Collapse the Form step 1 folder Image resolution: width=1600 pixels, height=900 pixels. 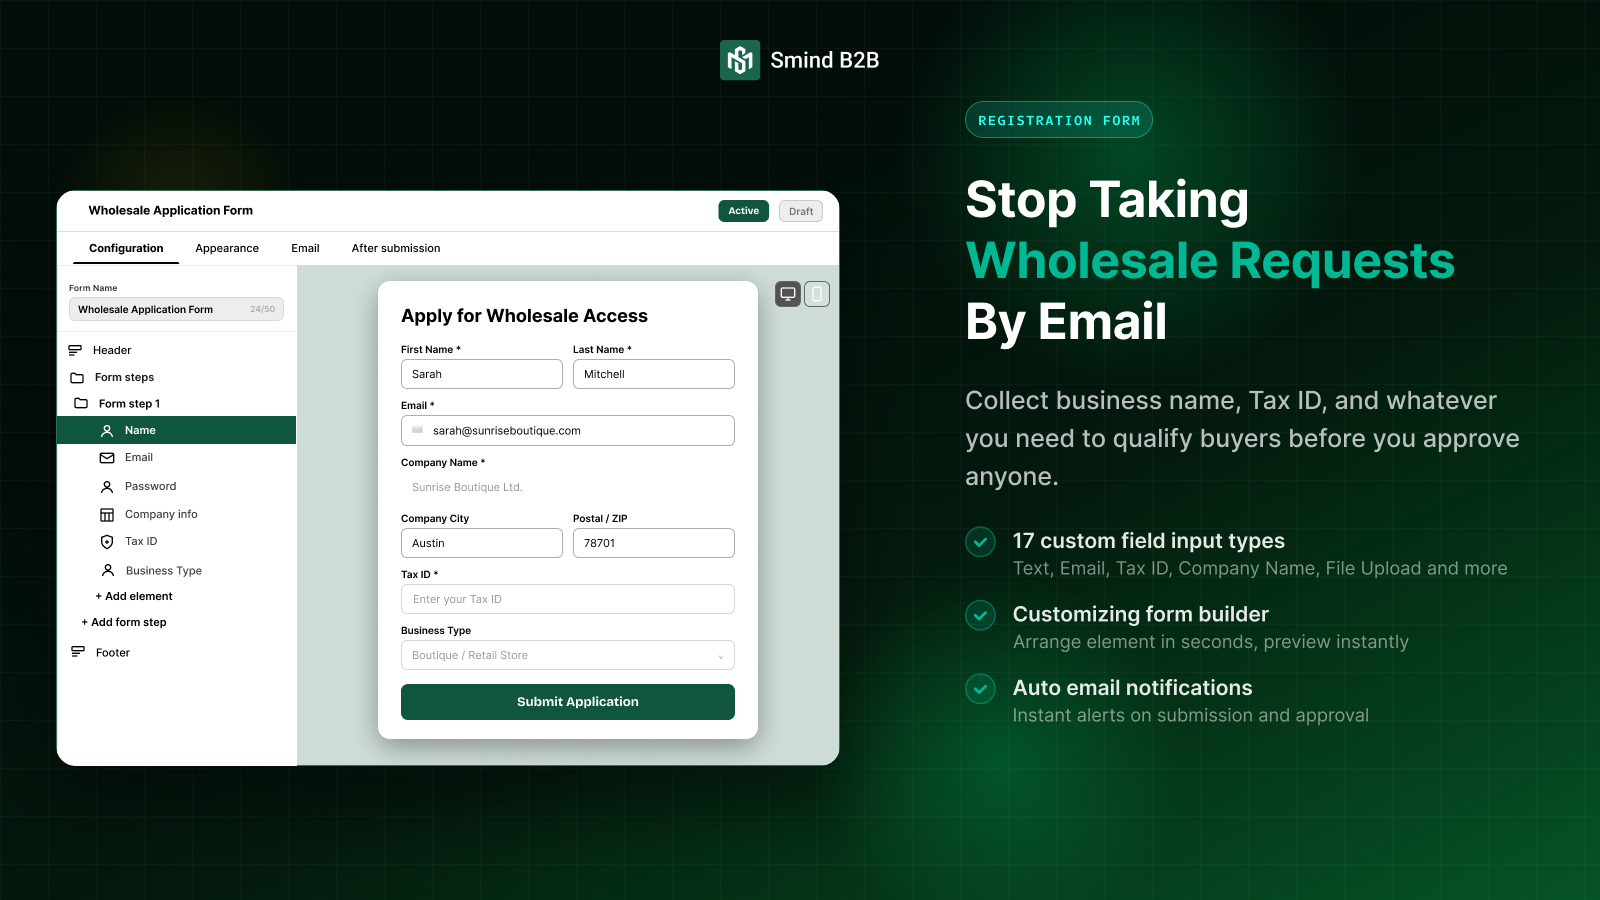81,404
